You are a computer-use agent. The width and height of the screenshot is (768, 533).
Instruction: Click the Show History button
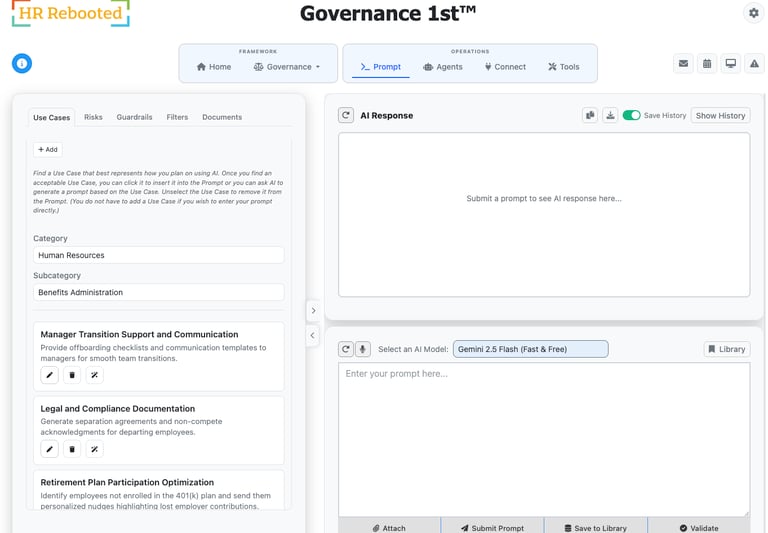720,116
